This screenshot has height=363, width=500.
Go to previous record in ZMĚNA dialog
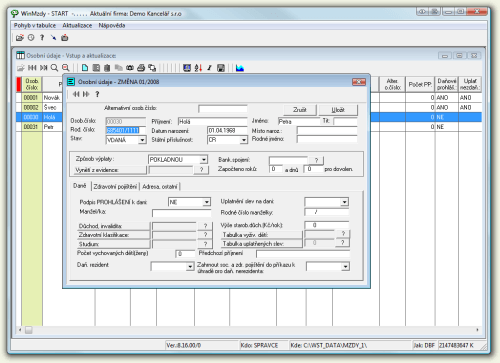pos(76,94)
